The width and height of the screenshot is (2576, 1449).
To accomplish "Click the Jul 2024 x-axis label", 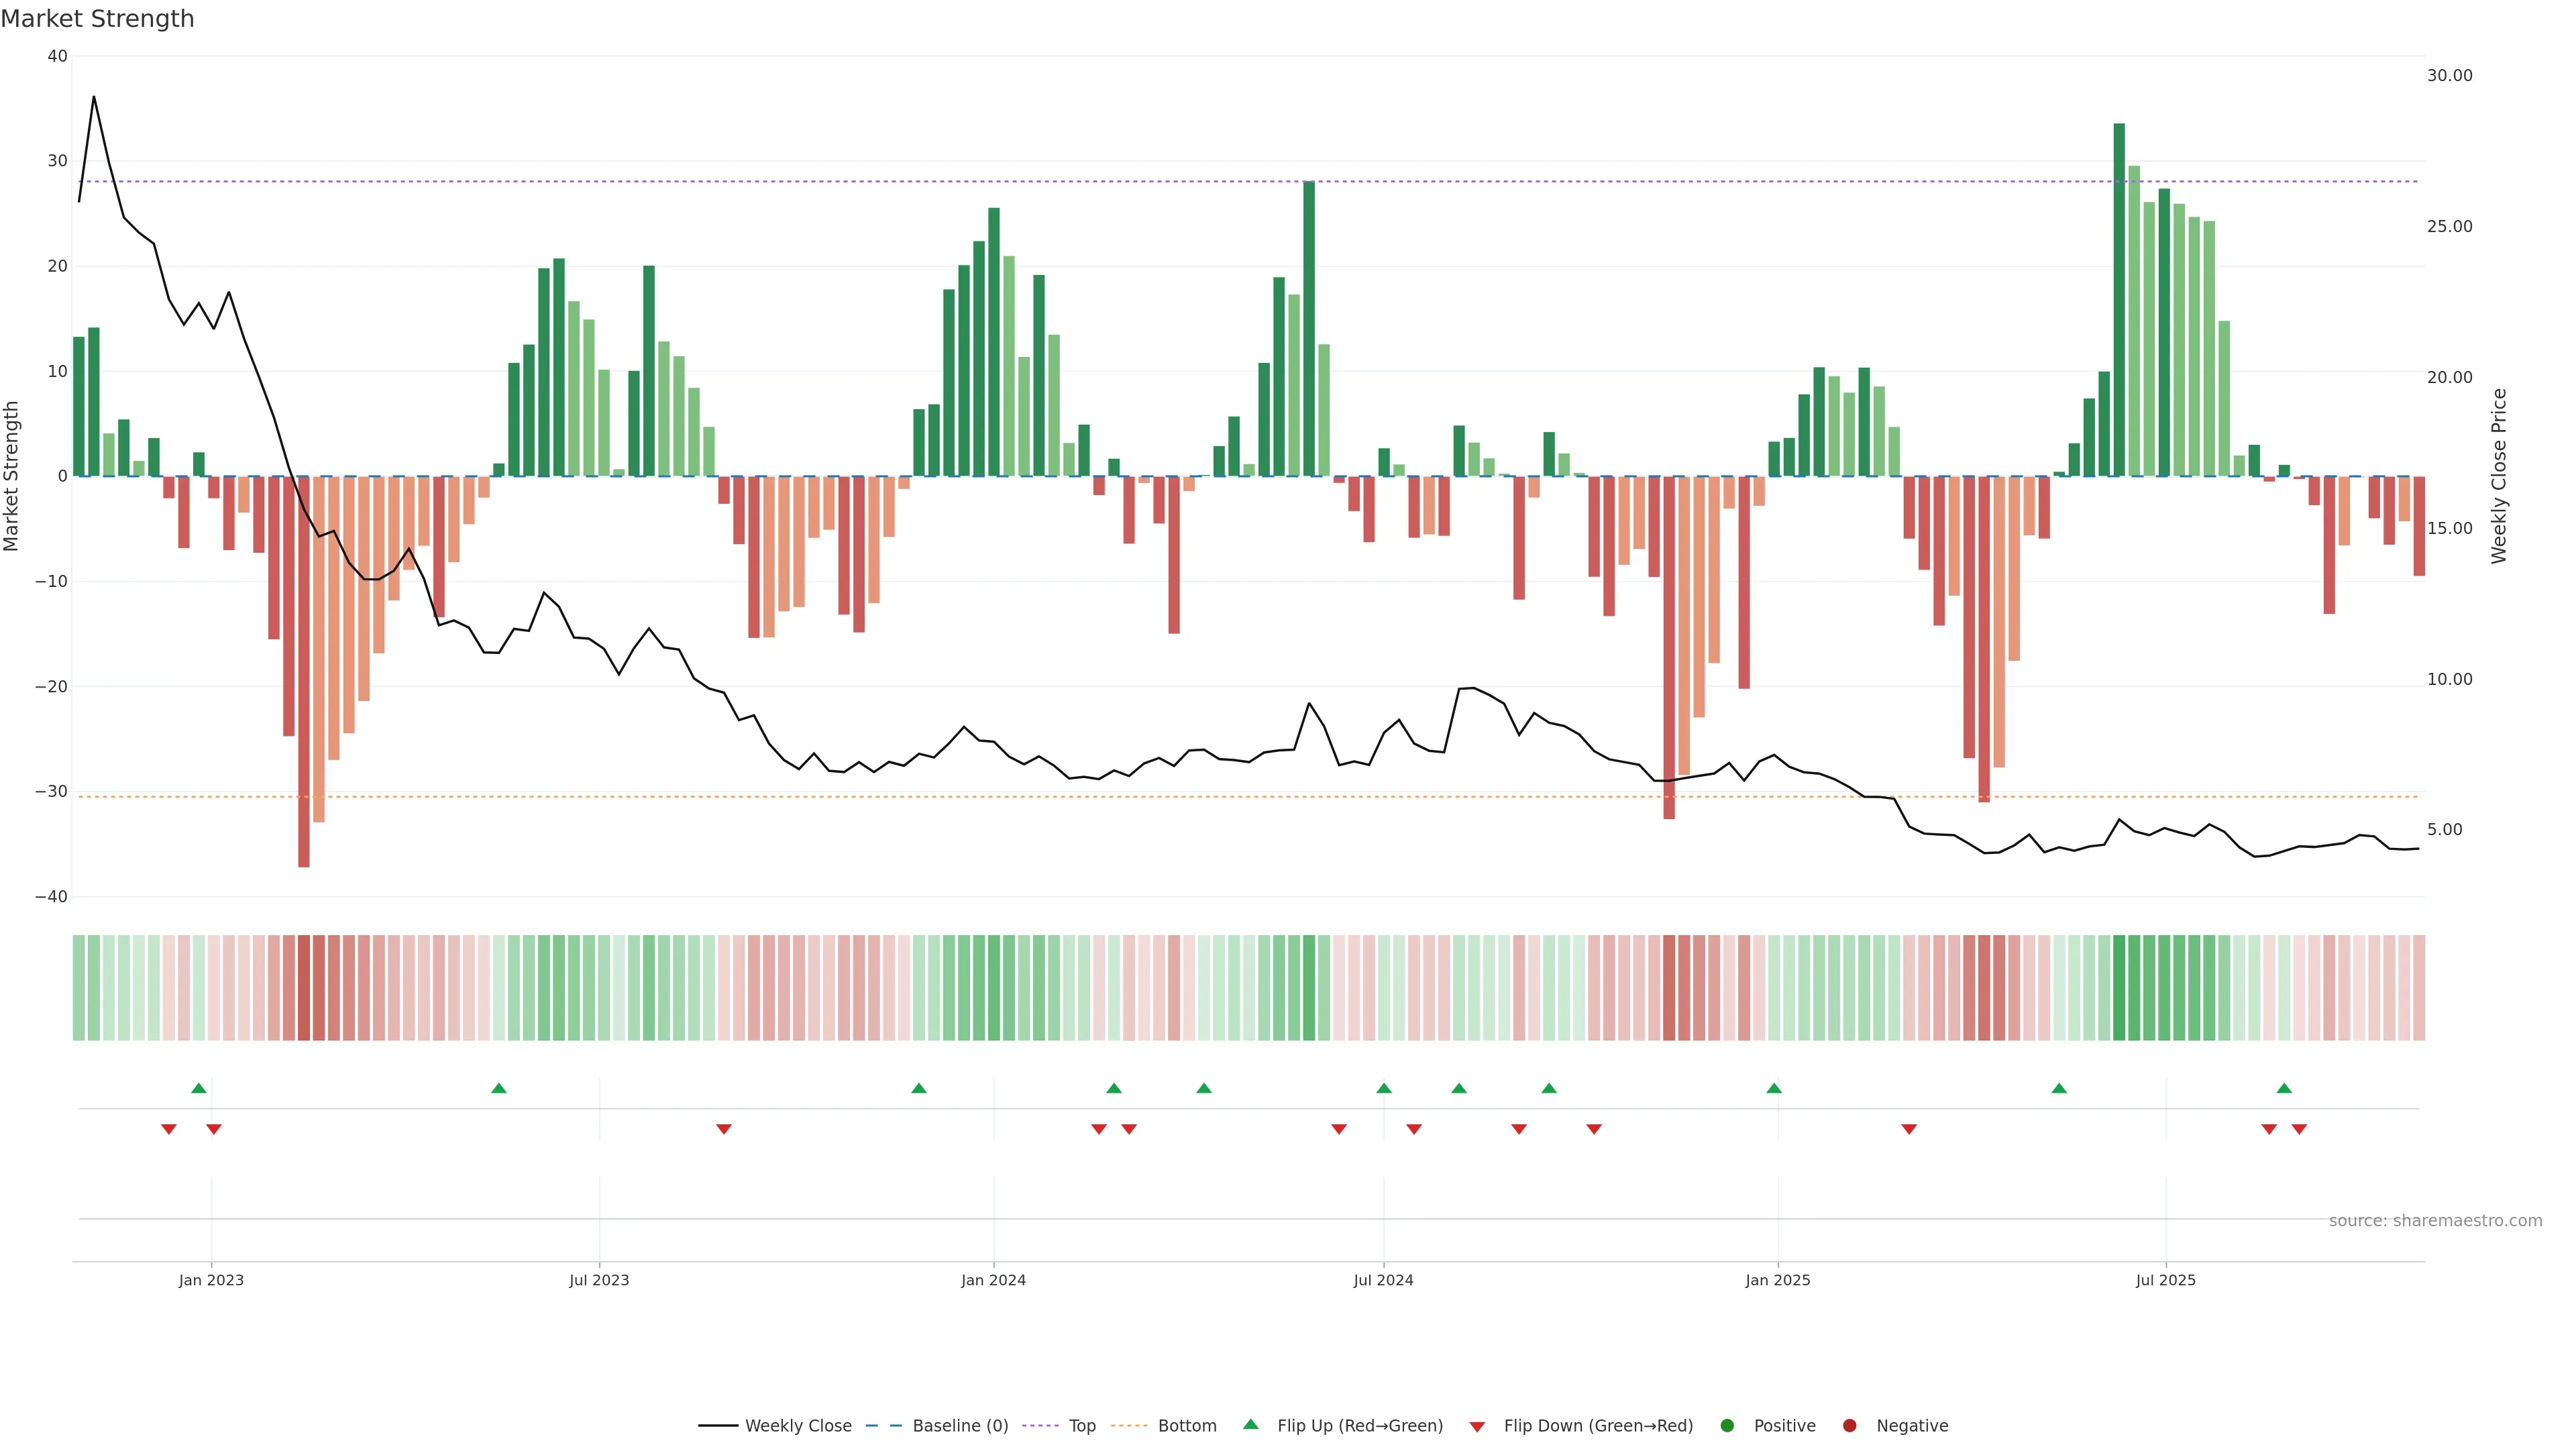I will (1383, 1280).
